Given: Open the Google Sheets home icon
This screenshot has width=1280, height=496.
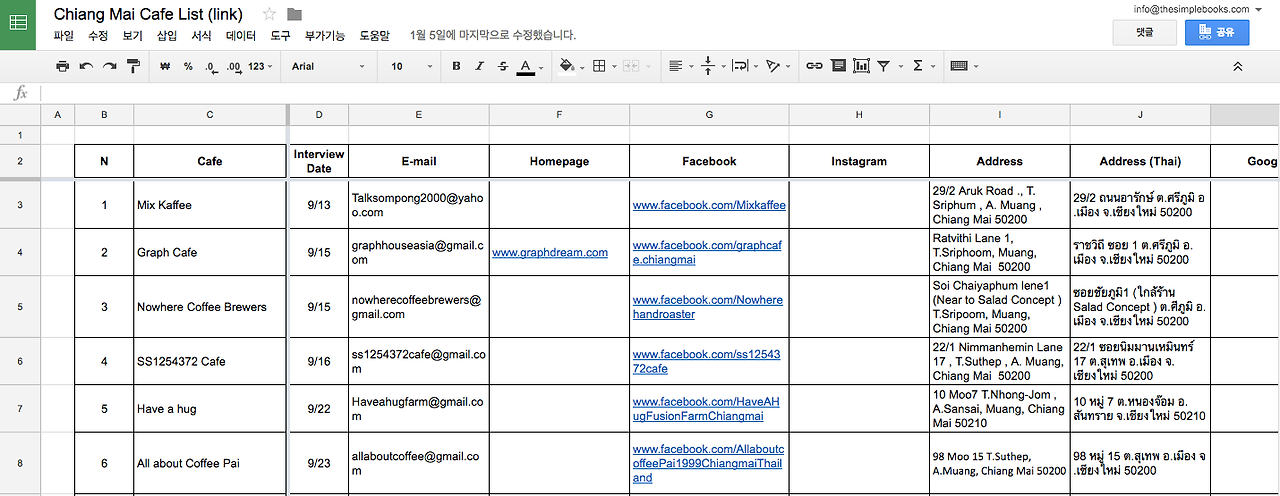Looking at the screenshot, I should point(18,24).
